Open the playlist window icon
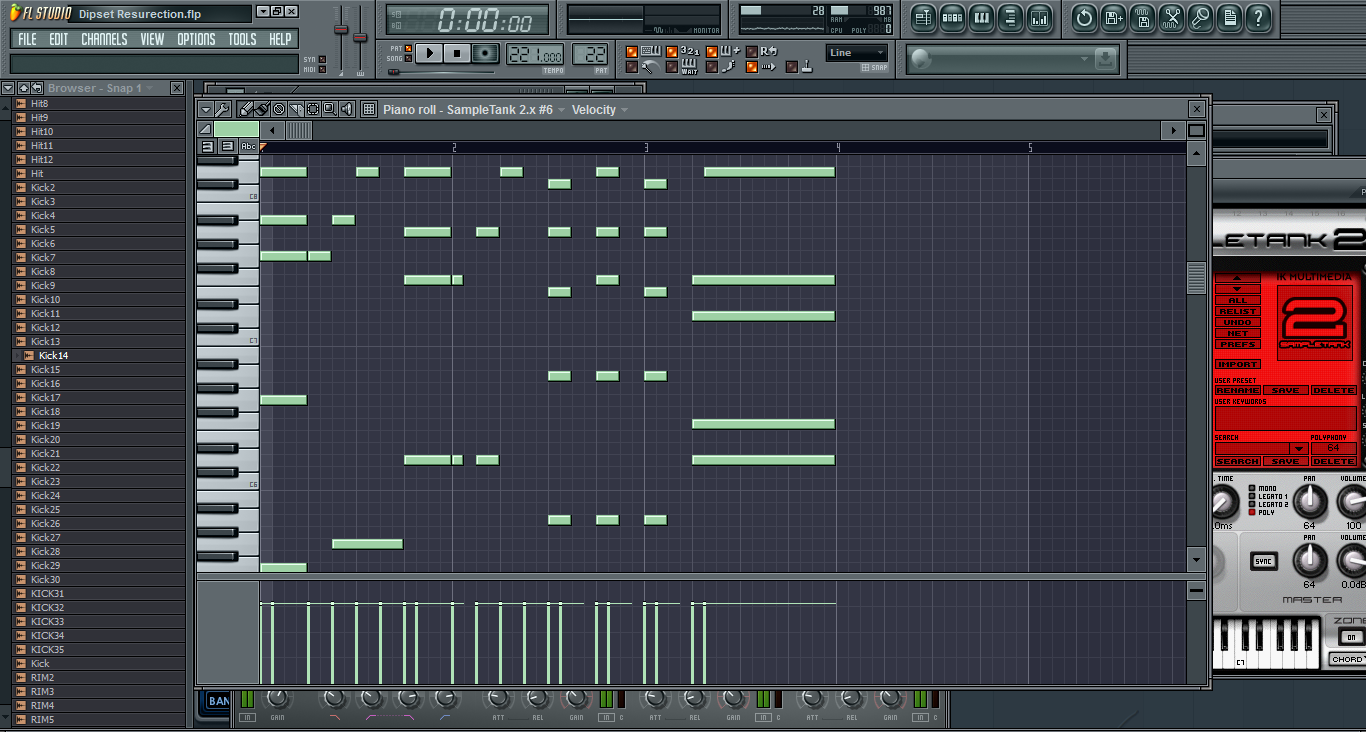This screenshot has height=732, width=1366. point(923,18)
